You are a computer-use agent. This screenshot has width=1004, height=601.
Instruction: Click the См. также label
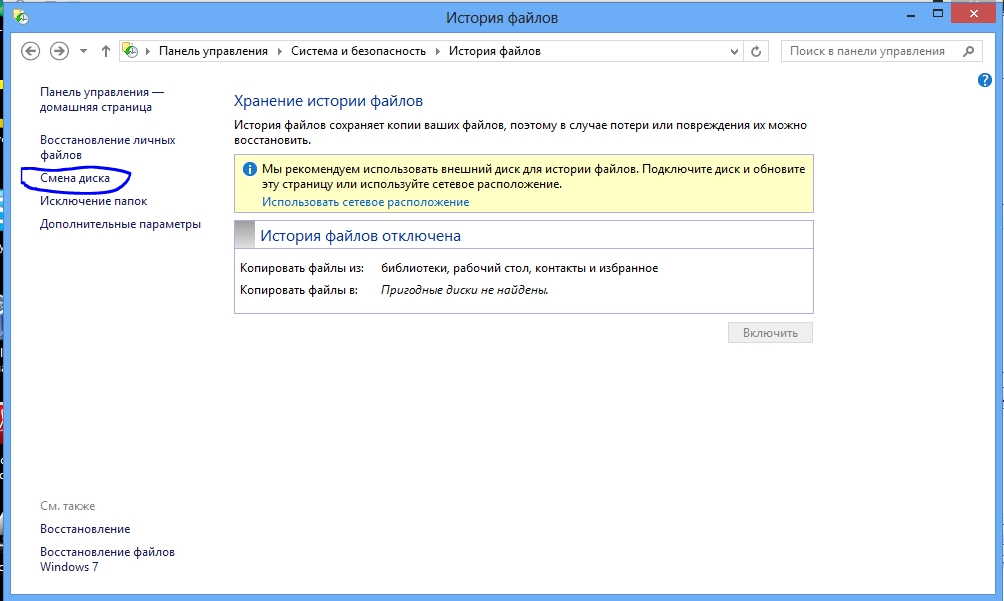click(67, 506)
